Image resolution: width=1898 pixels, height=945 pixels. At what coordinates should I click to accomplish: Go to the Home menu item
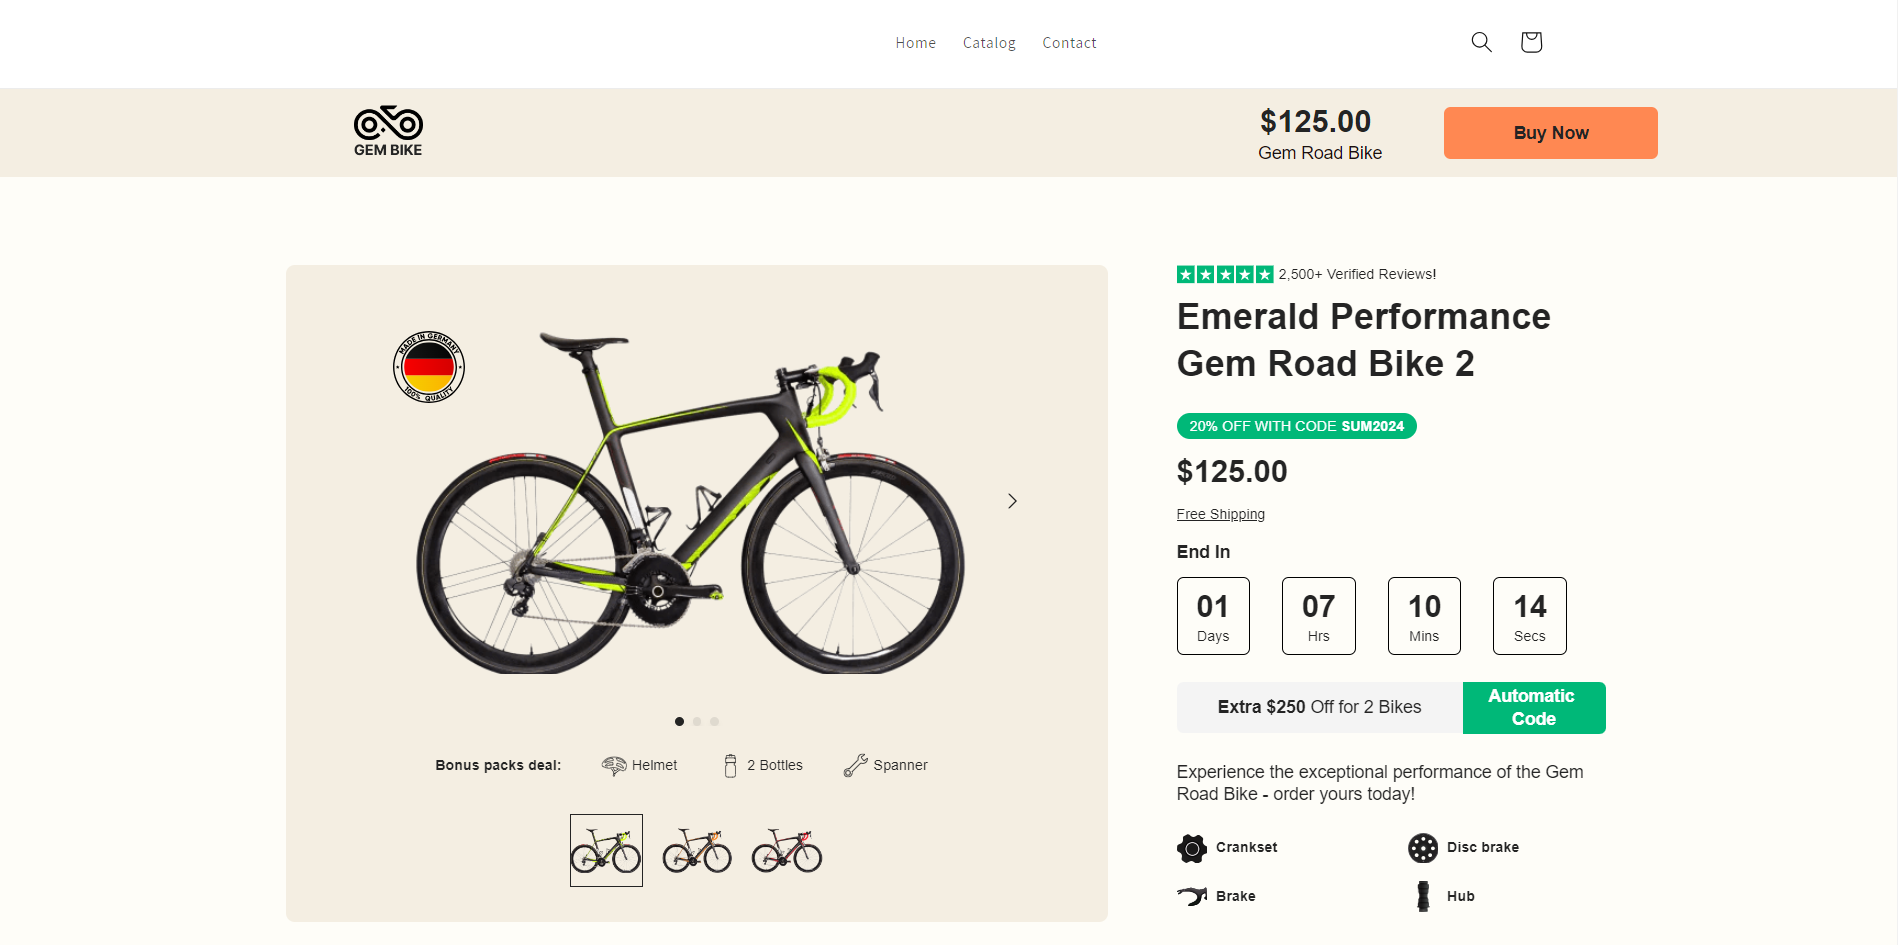915,43
